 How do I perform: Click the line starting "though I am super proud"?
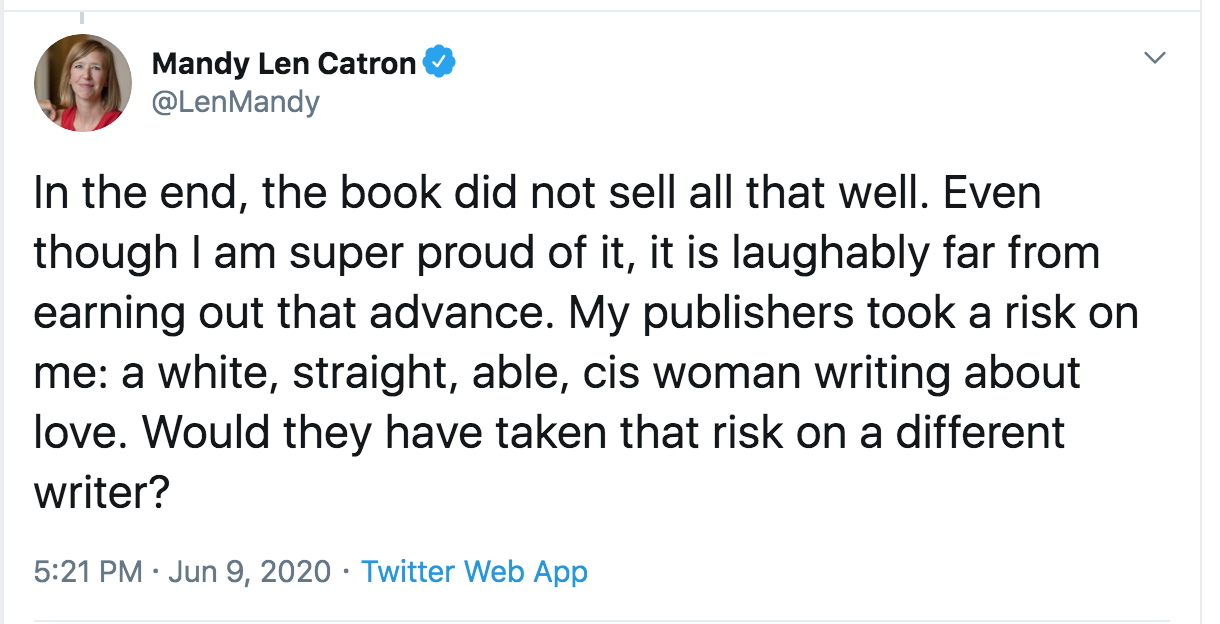click(x=567, y=254)
